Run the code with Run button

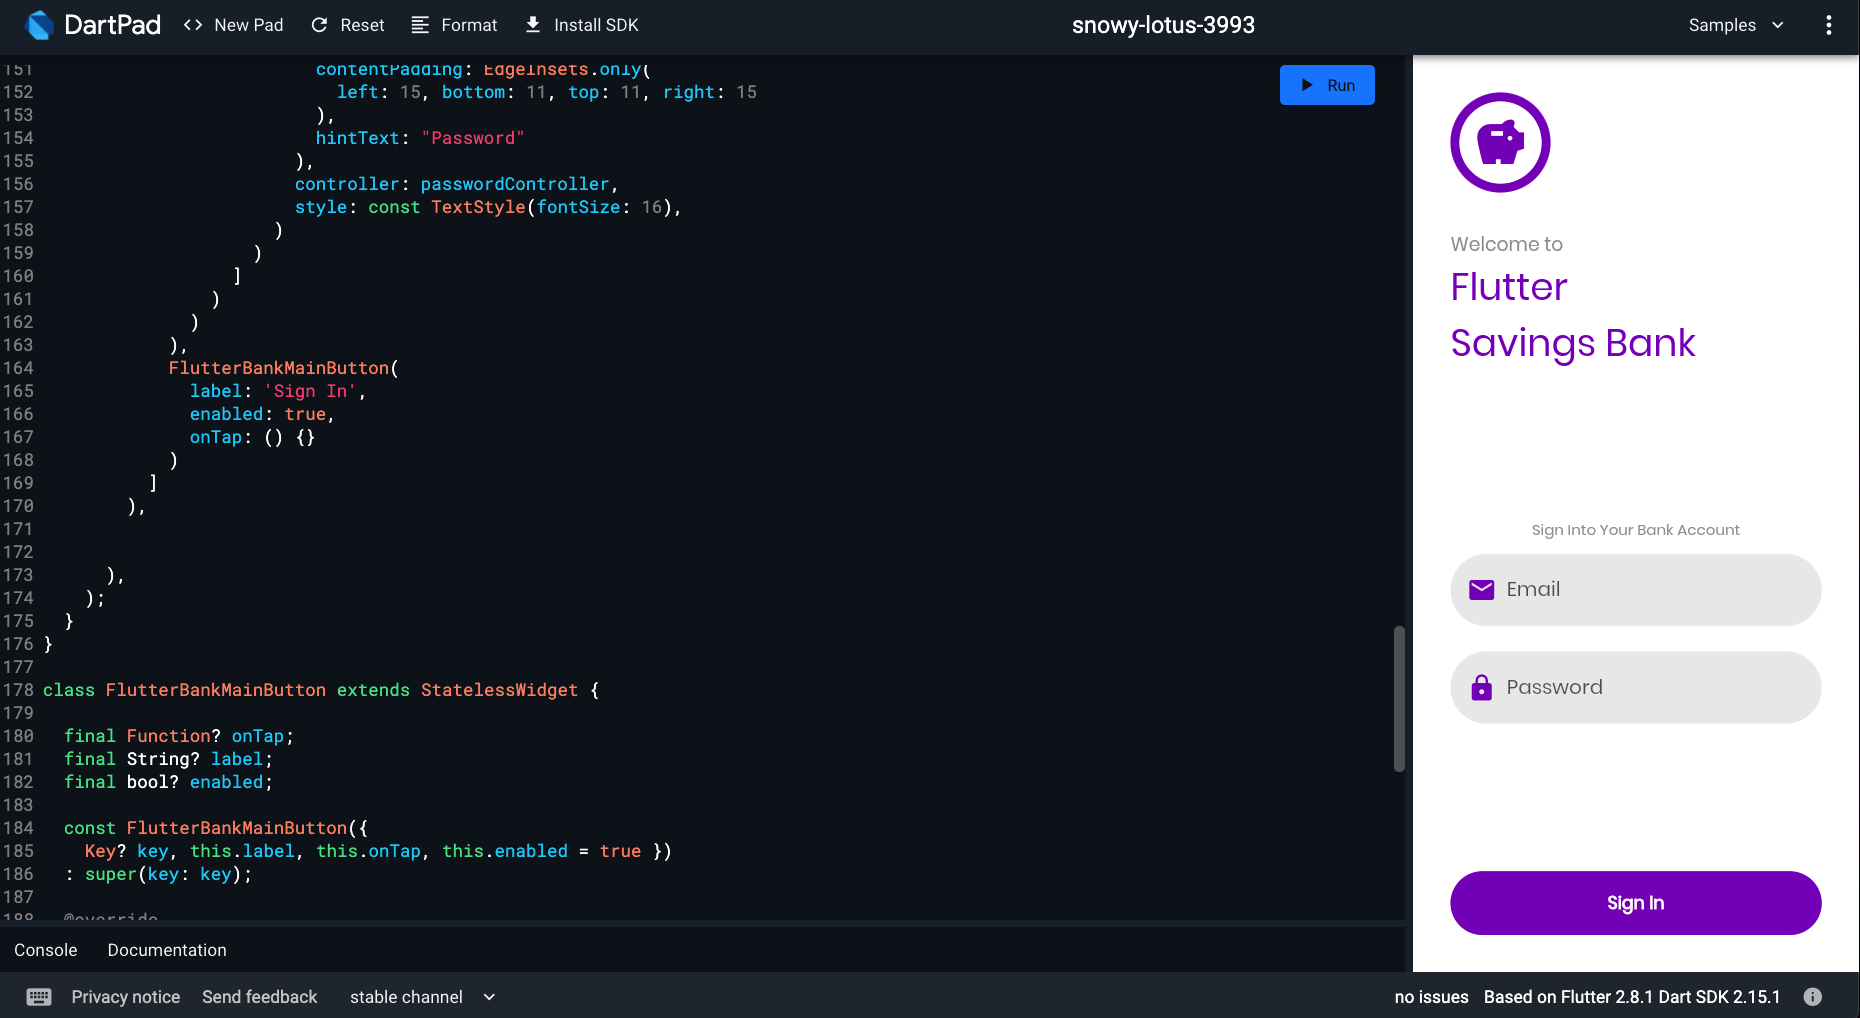(x=1327, y=85)
